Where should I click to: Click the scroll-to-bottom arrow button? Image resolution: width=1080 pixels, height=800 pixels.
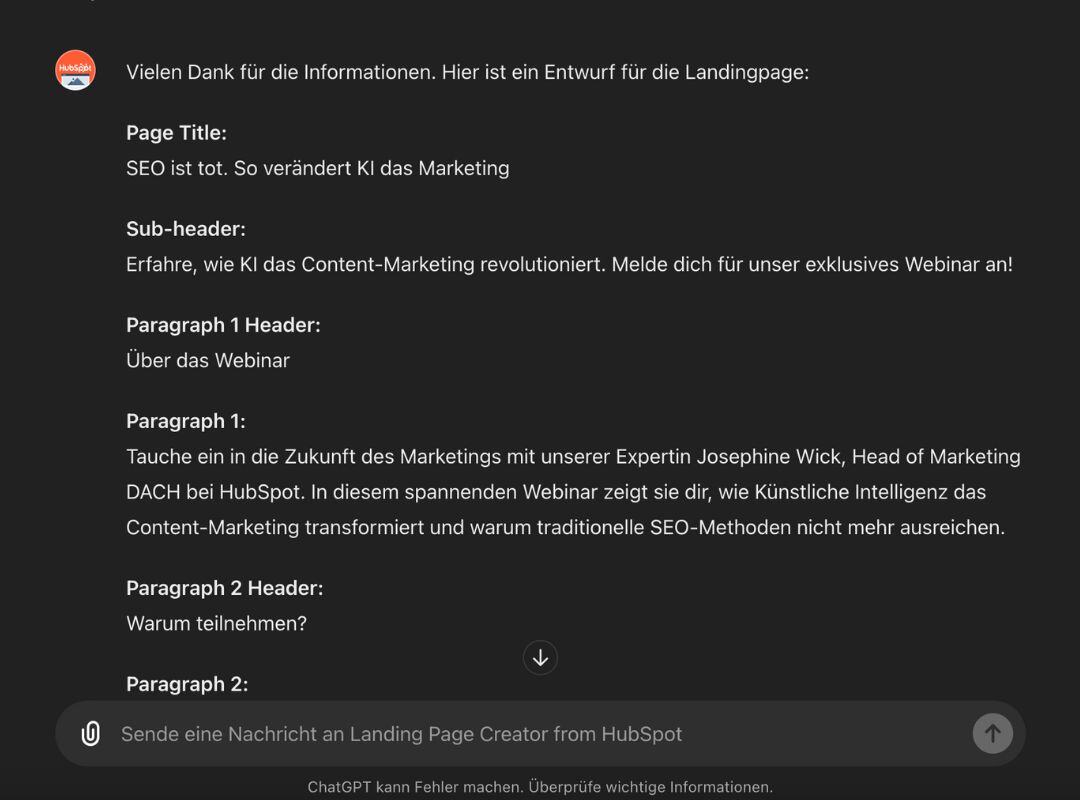(x=540, y=658)
